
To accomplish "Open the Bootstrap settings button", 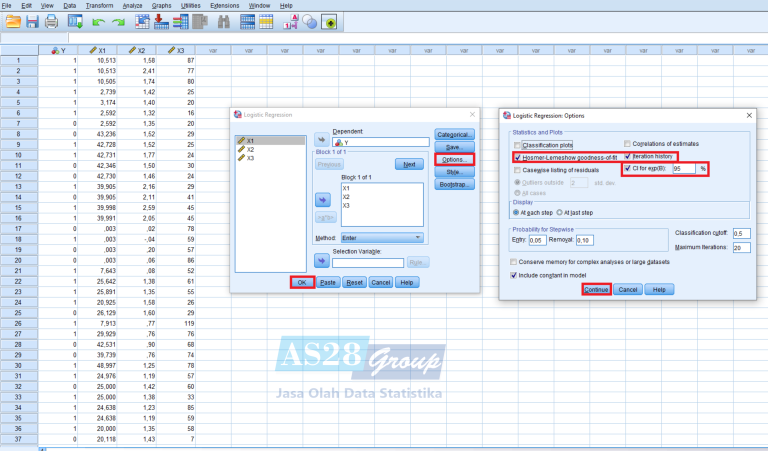I will 454,185.
